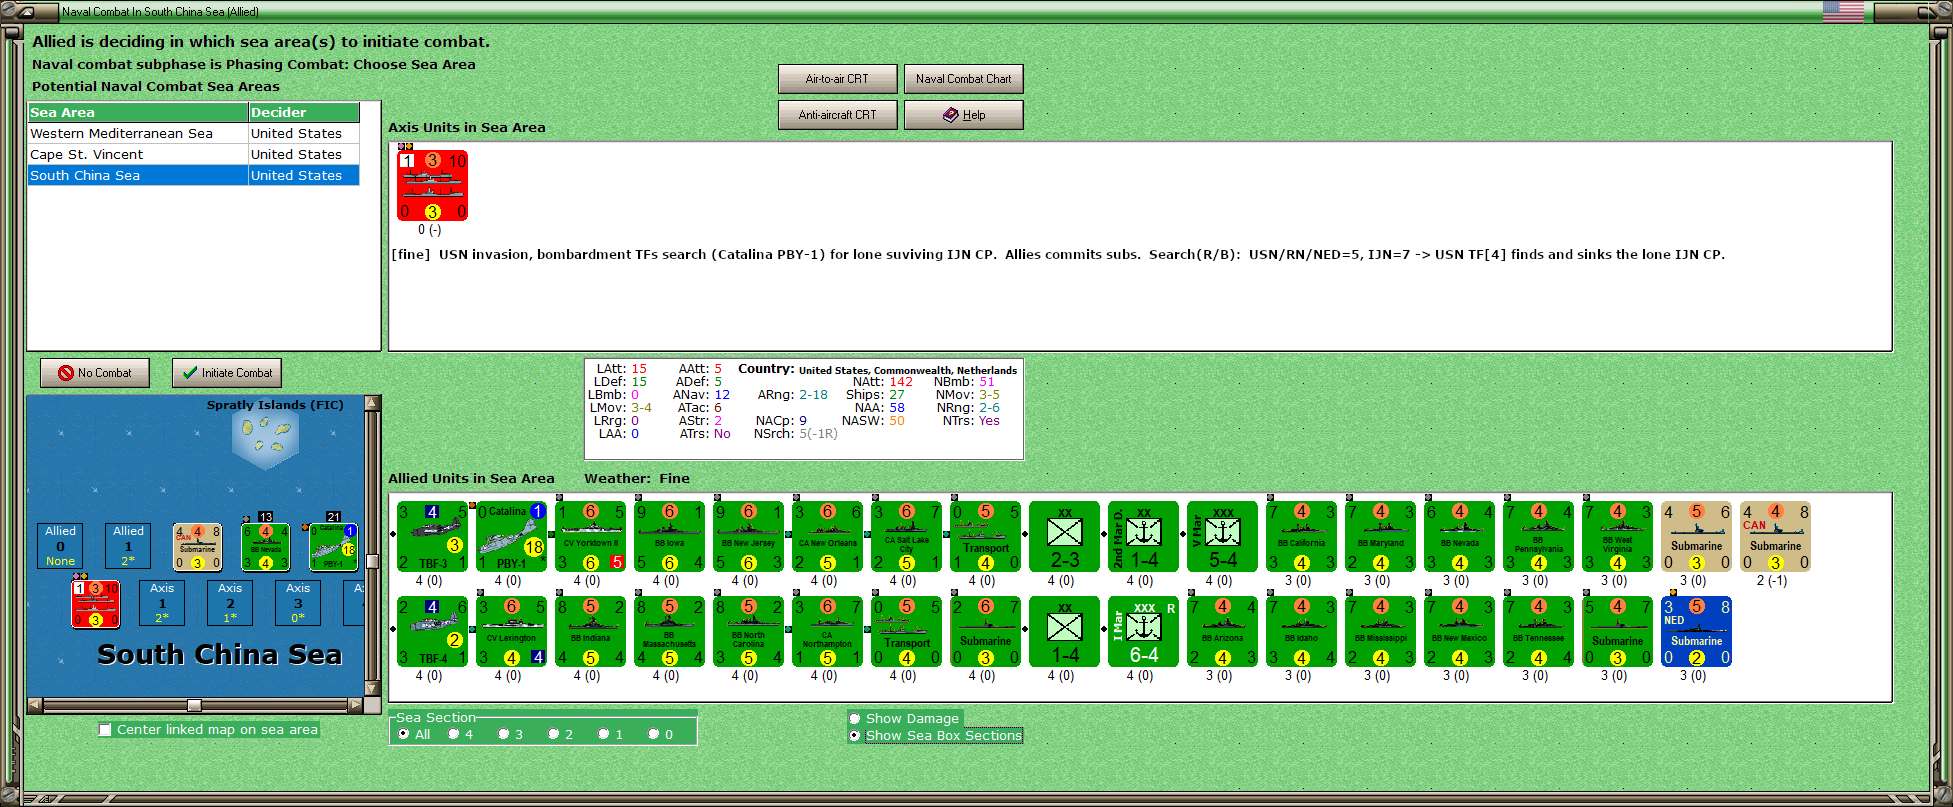Image resolution: width=1953 pixels, height=807 pixels.
Task: Click the CV Lexington carrier counter
Action: (511, 631)
